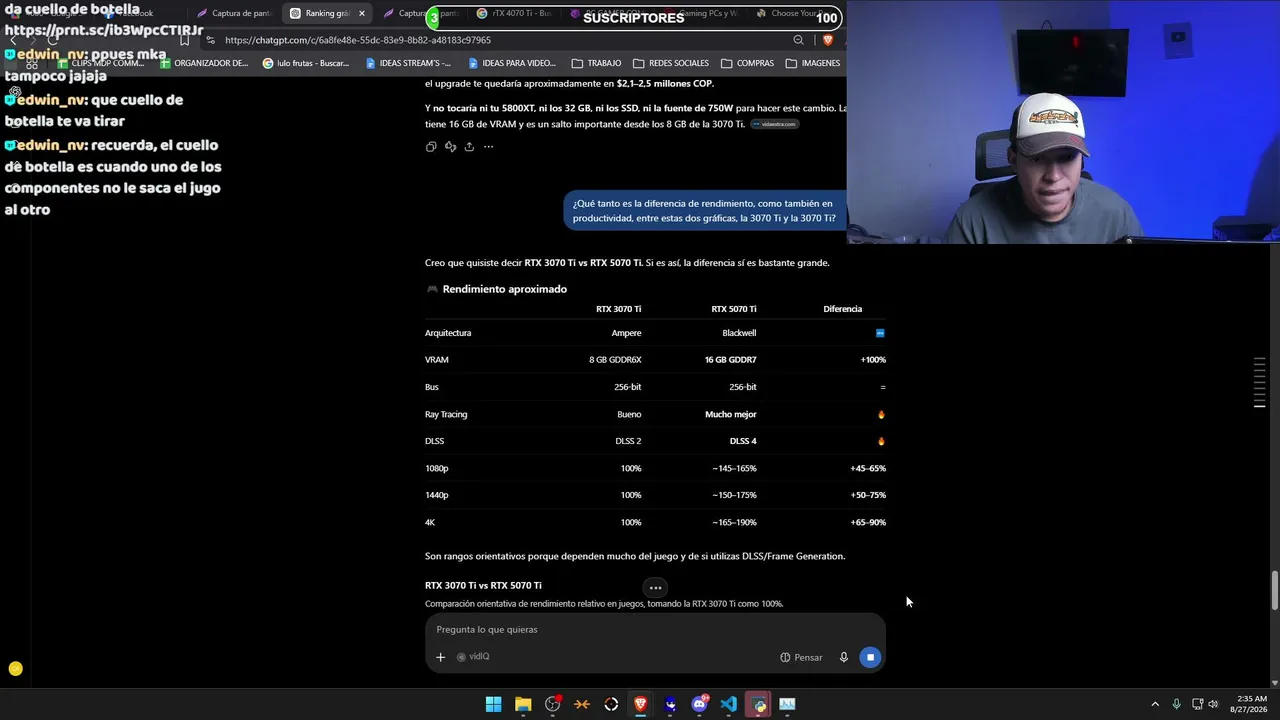Click the Brave browser taskbar icon
Image resolution: width=1280 pixels, height=720 pixels.
coord(641,704)
